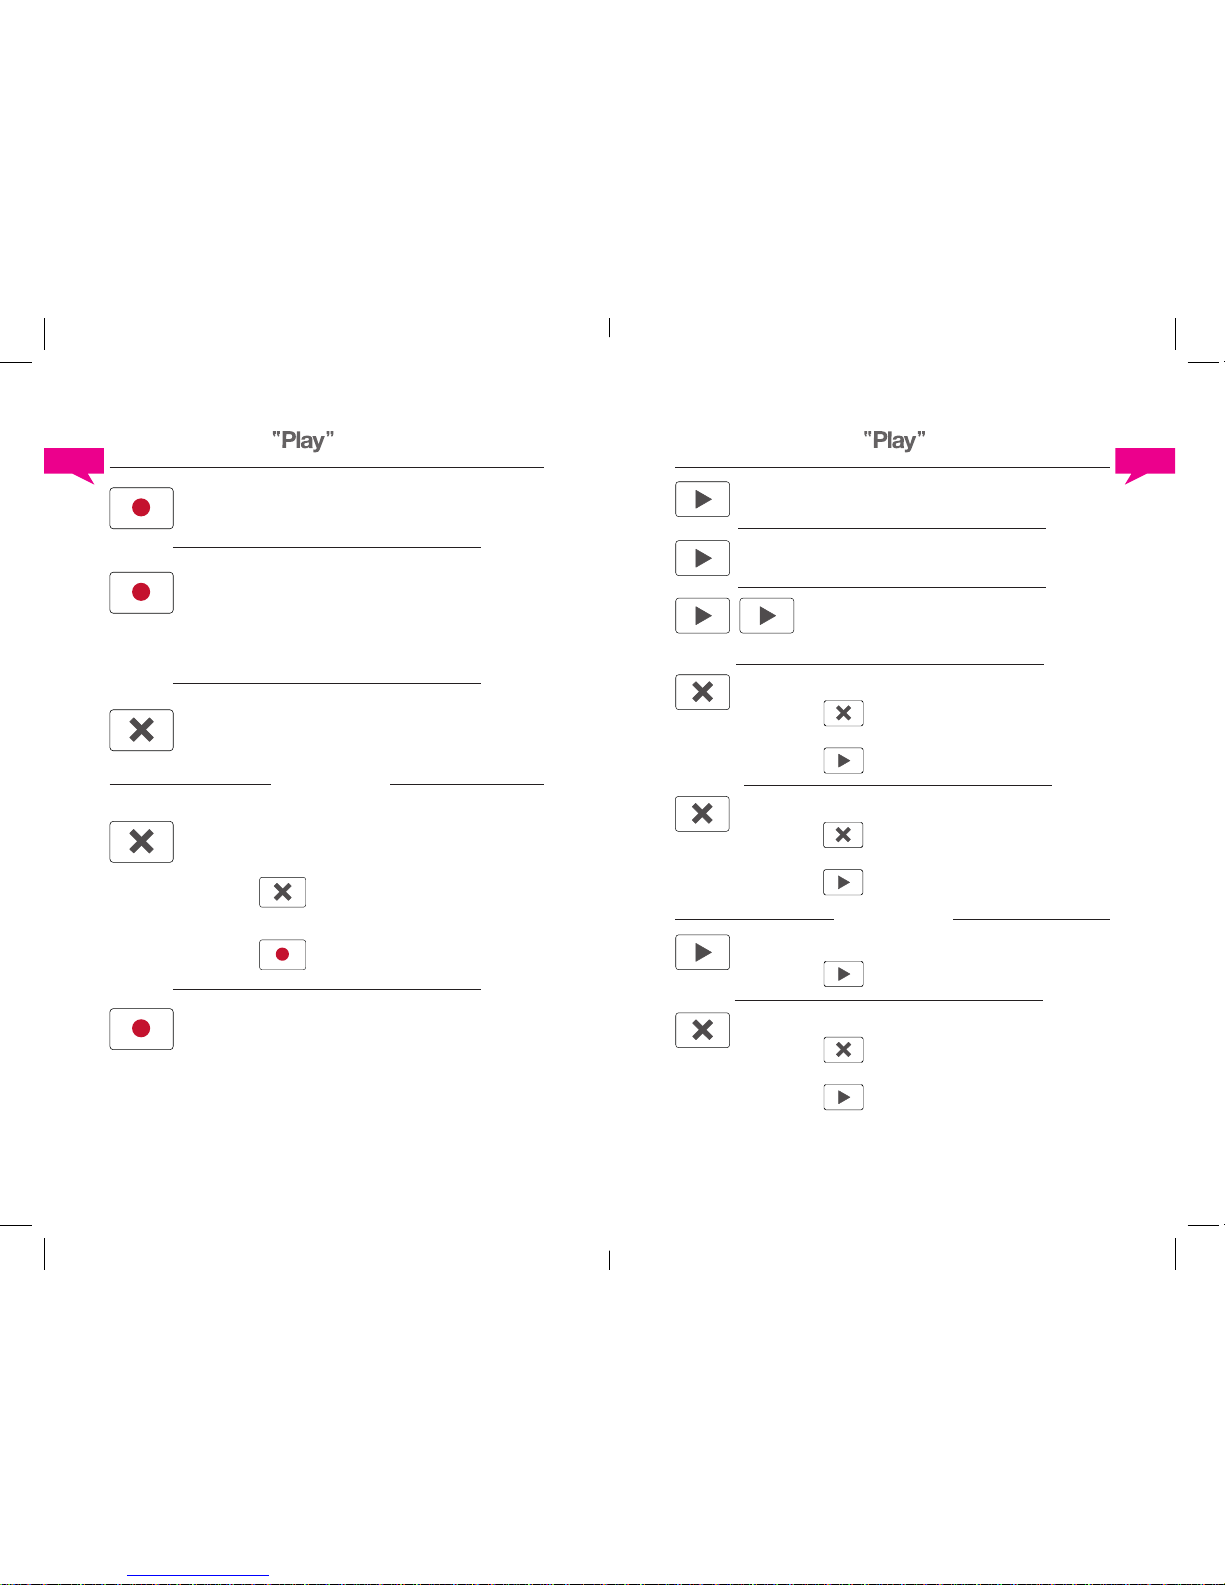
Task: Click the bottom-most large record button on left page
Action: coord(141,1029)
